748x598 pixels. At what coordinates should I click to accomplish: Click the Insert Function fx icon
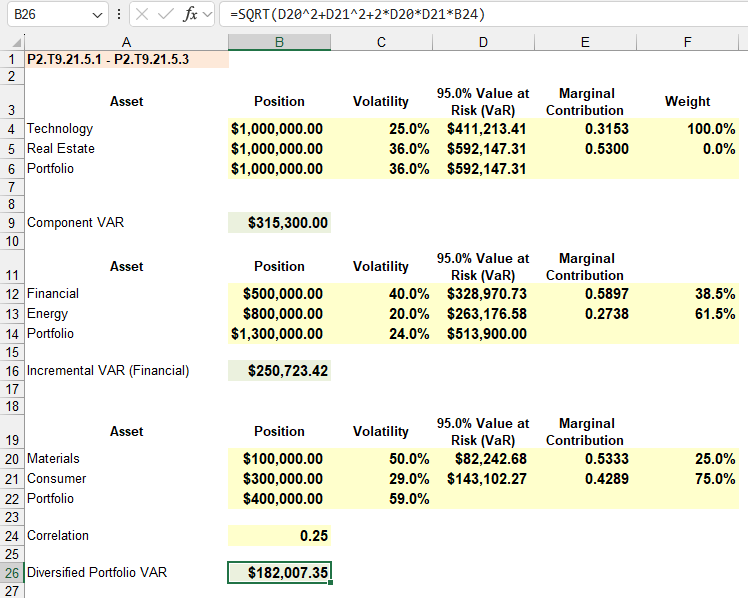tap(190, 15)
